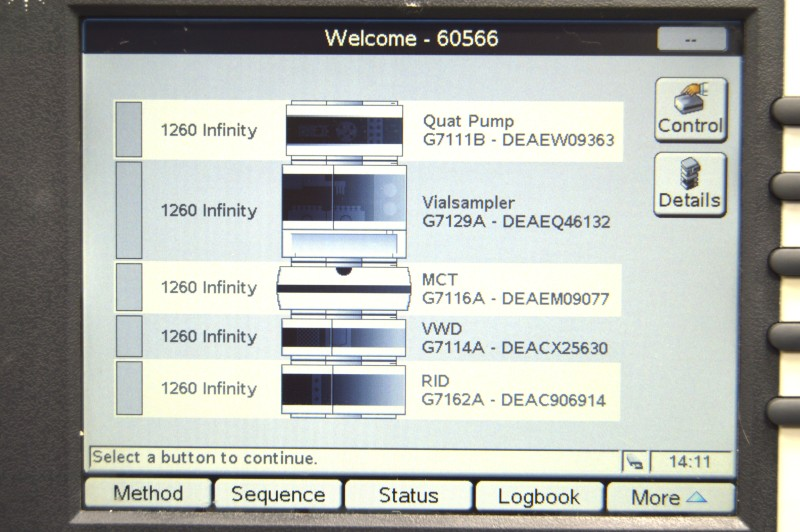Click the Vialsampler status indicator box
This screenshot has height=532, width=800.
tap(129, 210)
